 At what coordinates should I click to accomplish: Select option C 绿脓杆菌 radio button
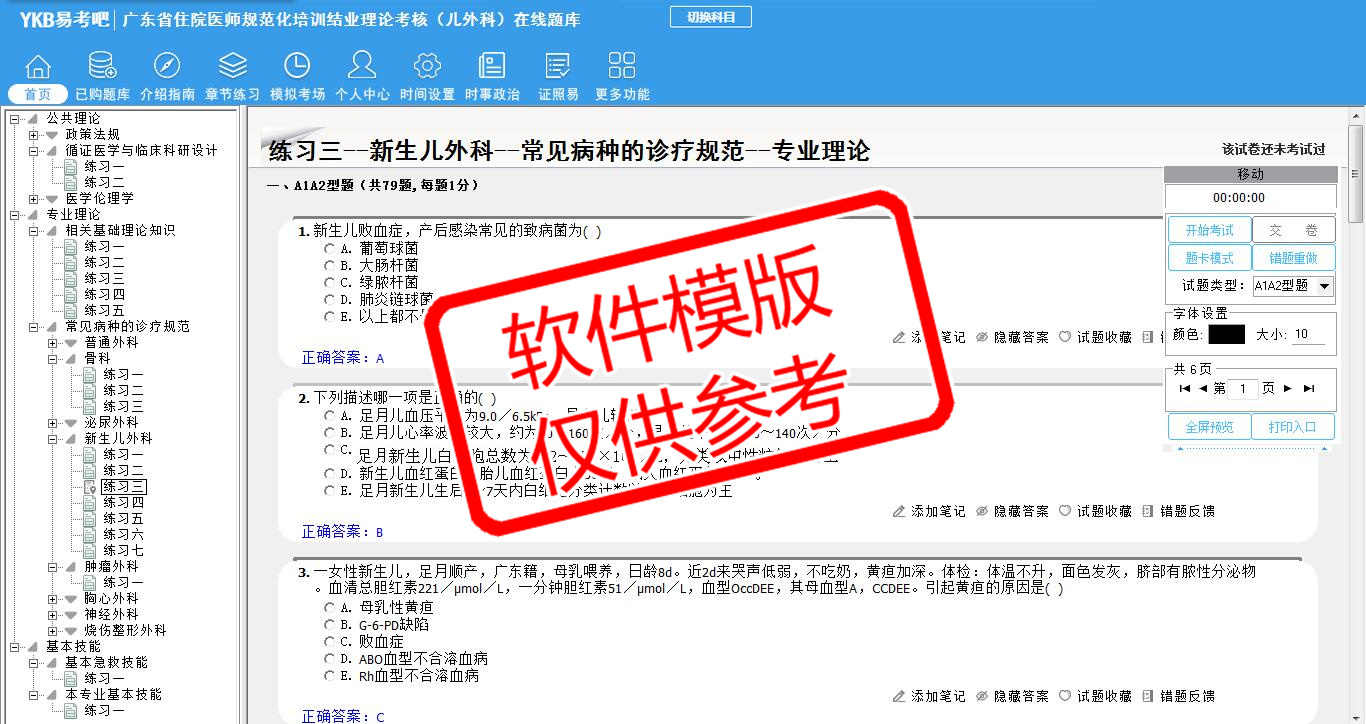pos(329,282)
